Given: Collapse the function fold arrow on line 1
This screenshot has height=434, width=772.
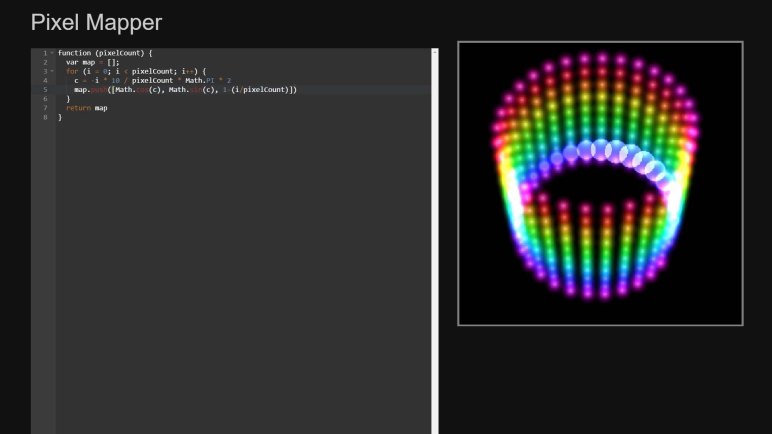Looking at the screenshot, I should tap(51, 53).
